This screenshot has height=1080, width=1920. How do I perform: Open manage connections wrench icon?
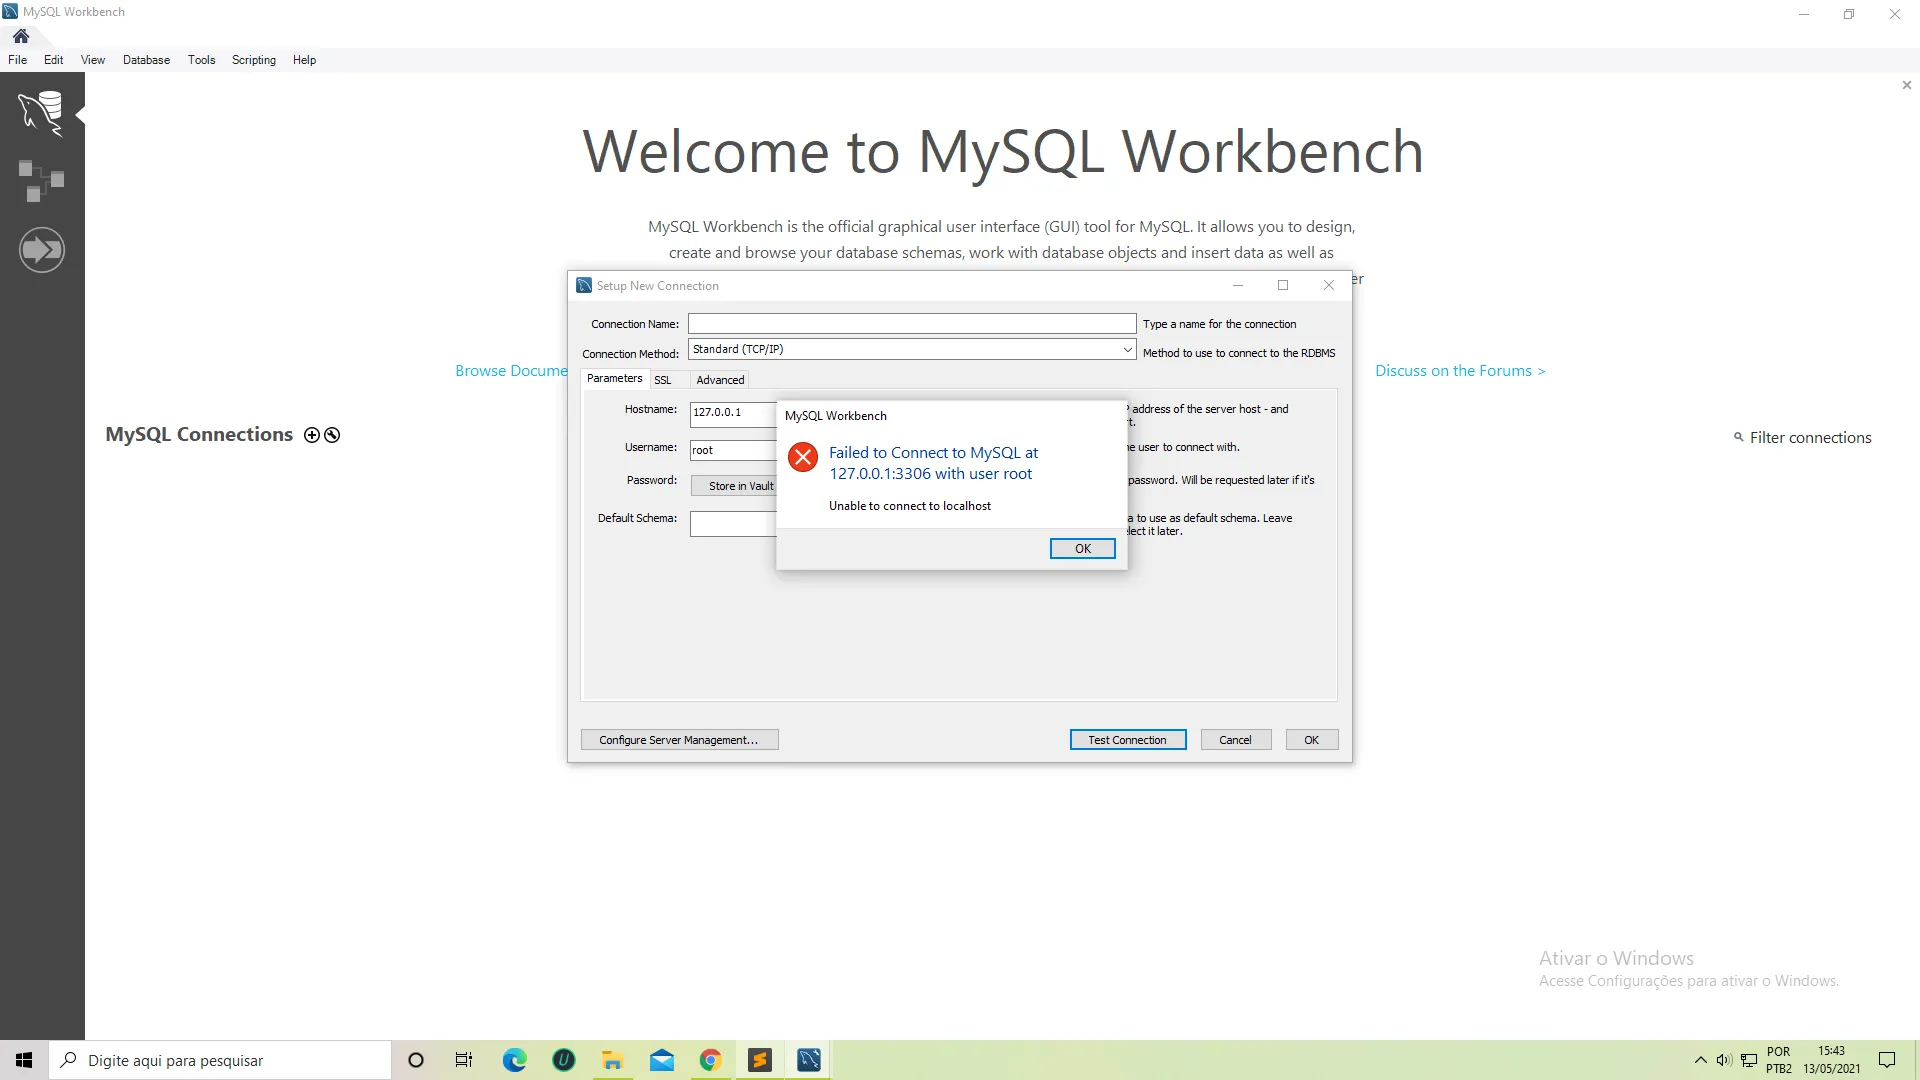pyautogui.click(x=332, y=435)
